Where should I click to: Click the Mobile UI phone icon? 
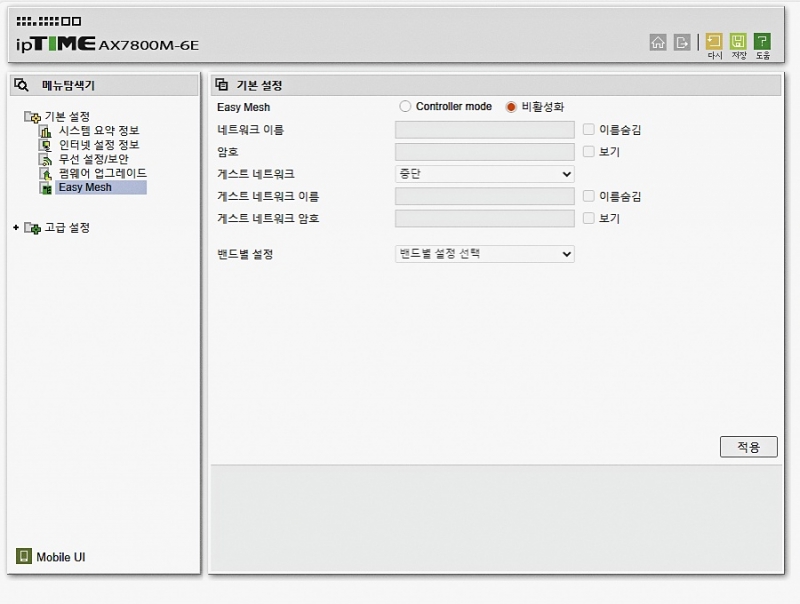tap(24, 556)
